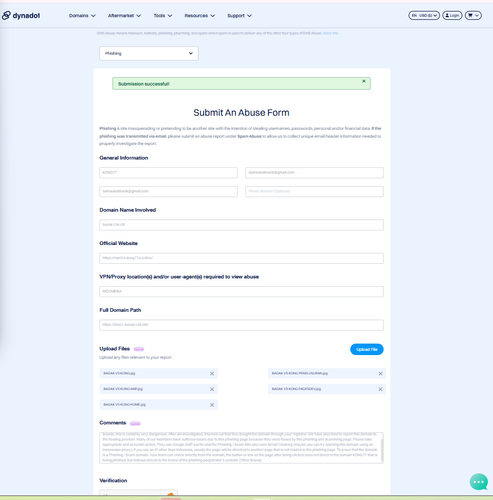Image resolution: width=493 pixels, height=500 pixels.
Task: Click the name field containing KONG77
Action: 168,173
